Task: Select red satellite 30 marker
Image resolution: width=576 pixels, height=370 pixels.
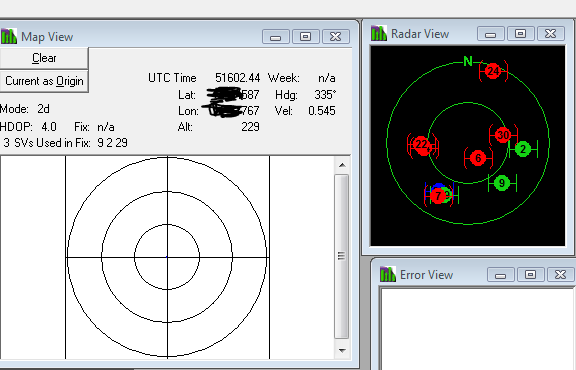Action: 503,135
